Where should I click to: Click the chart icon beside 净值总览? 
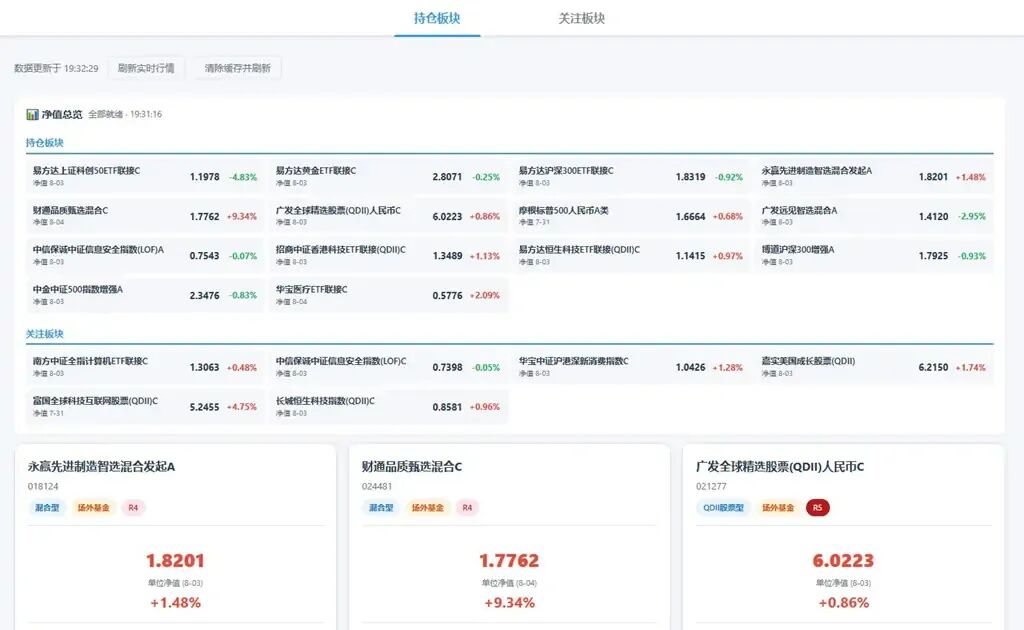click(x=32, y=114)
